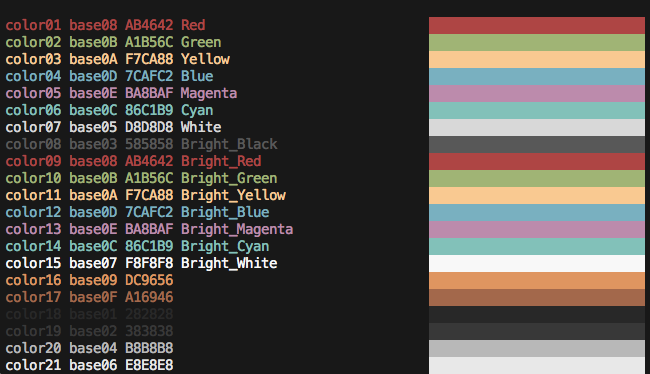This screenshot has height=374, width=650.
Task: Pick the cyan swatch in the color06 row
Action: [537, 110]
